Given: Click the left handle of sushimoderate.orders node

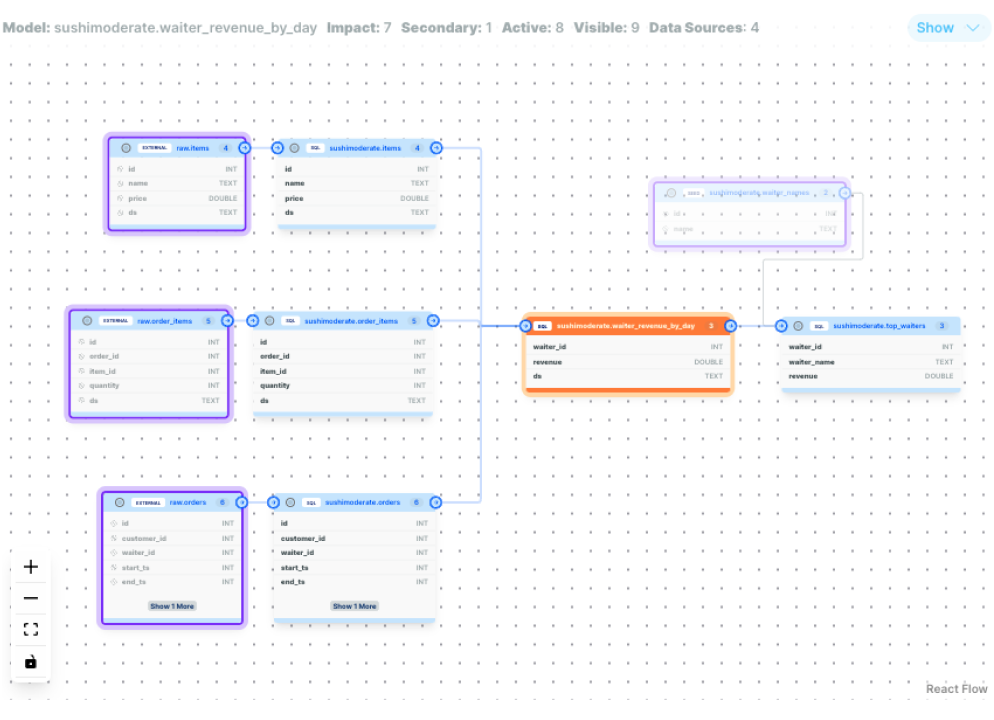Looking at the screenshot, I should click(x=273, y=502).
